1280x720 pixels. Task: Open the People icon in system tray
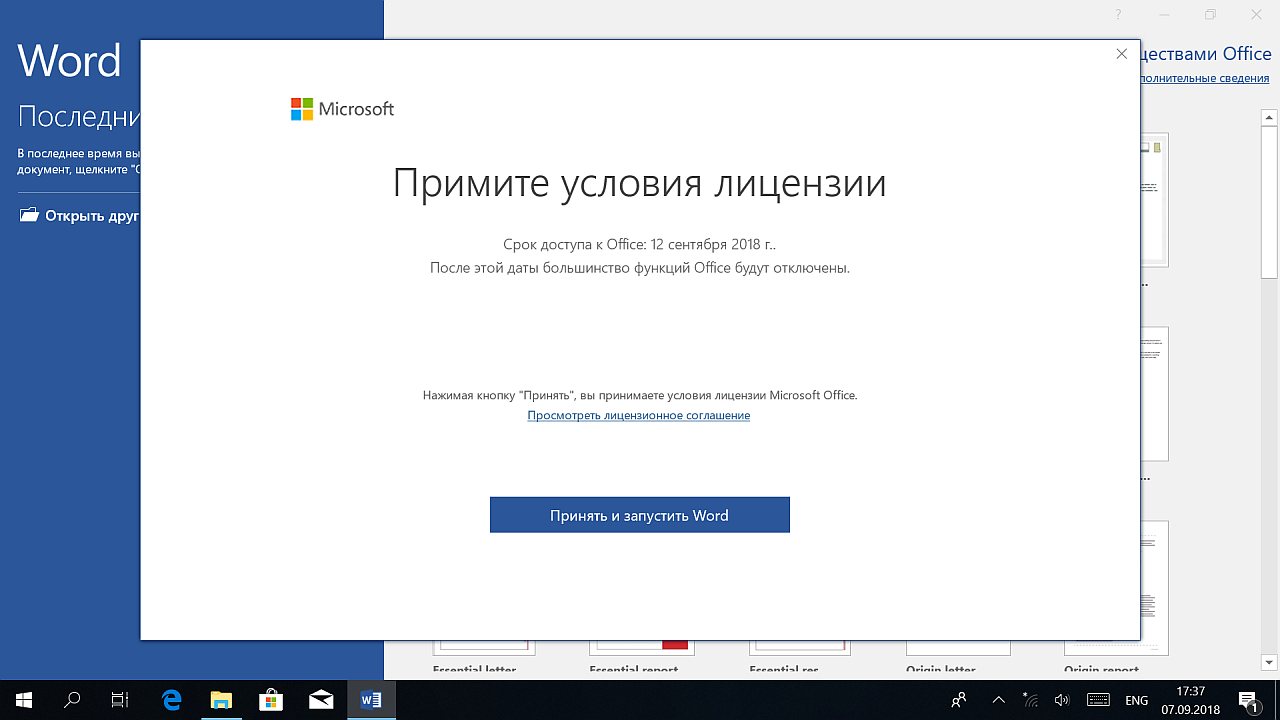click(959, 700)
